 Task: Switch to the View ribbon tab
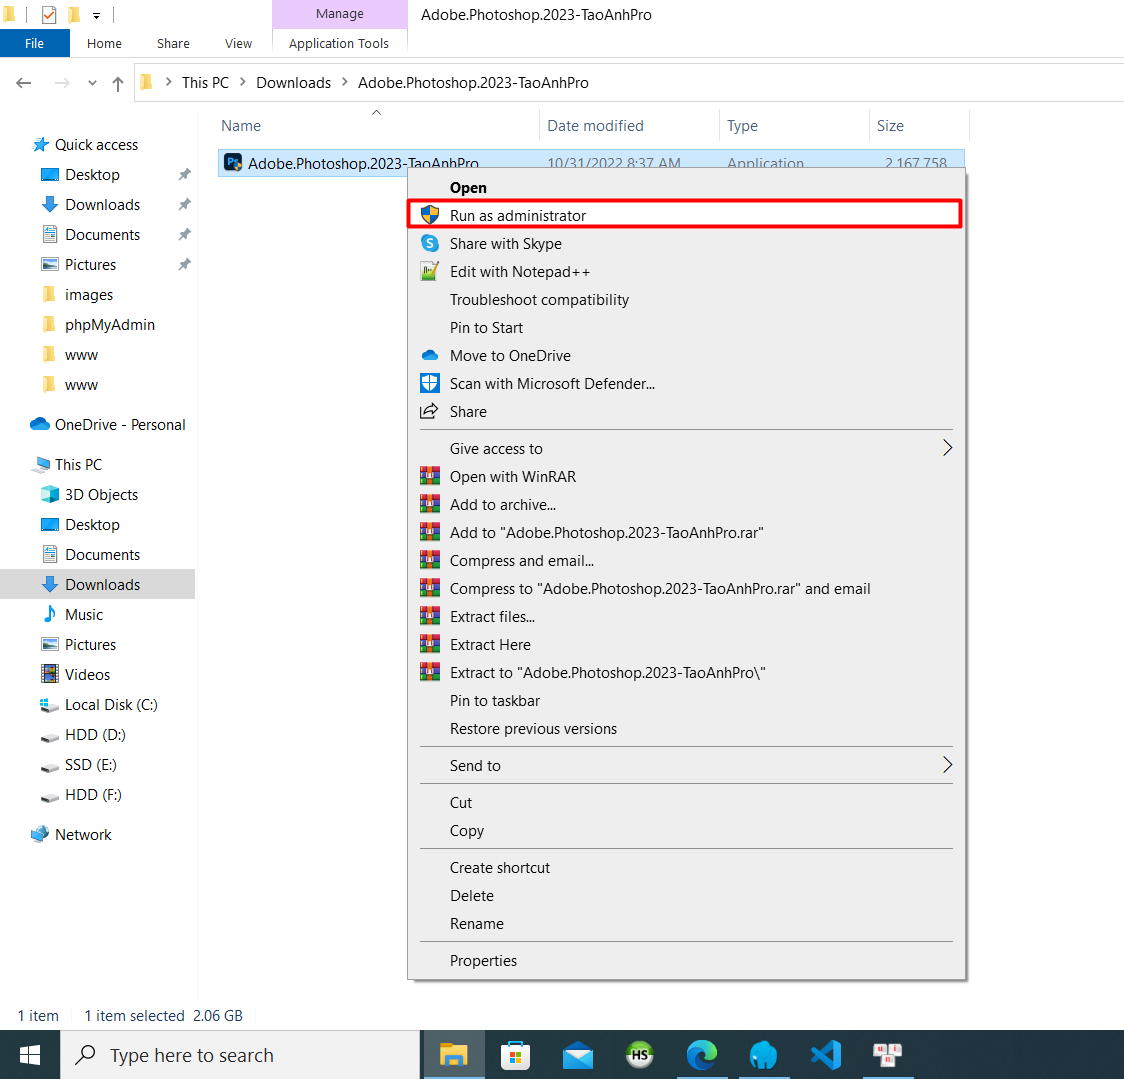point(238,43)
